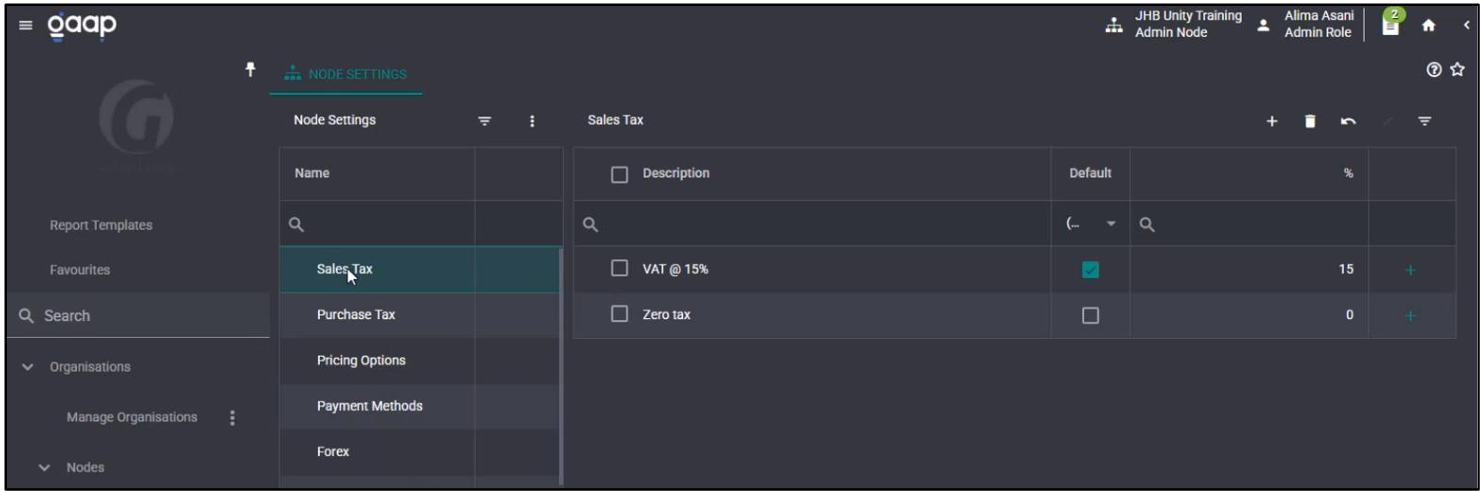Click the trash delete icon in Sales Tax toolbar
Screen dimensions: 1483x491
1310,121
